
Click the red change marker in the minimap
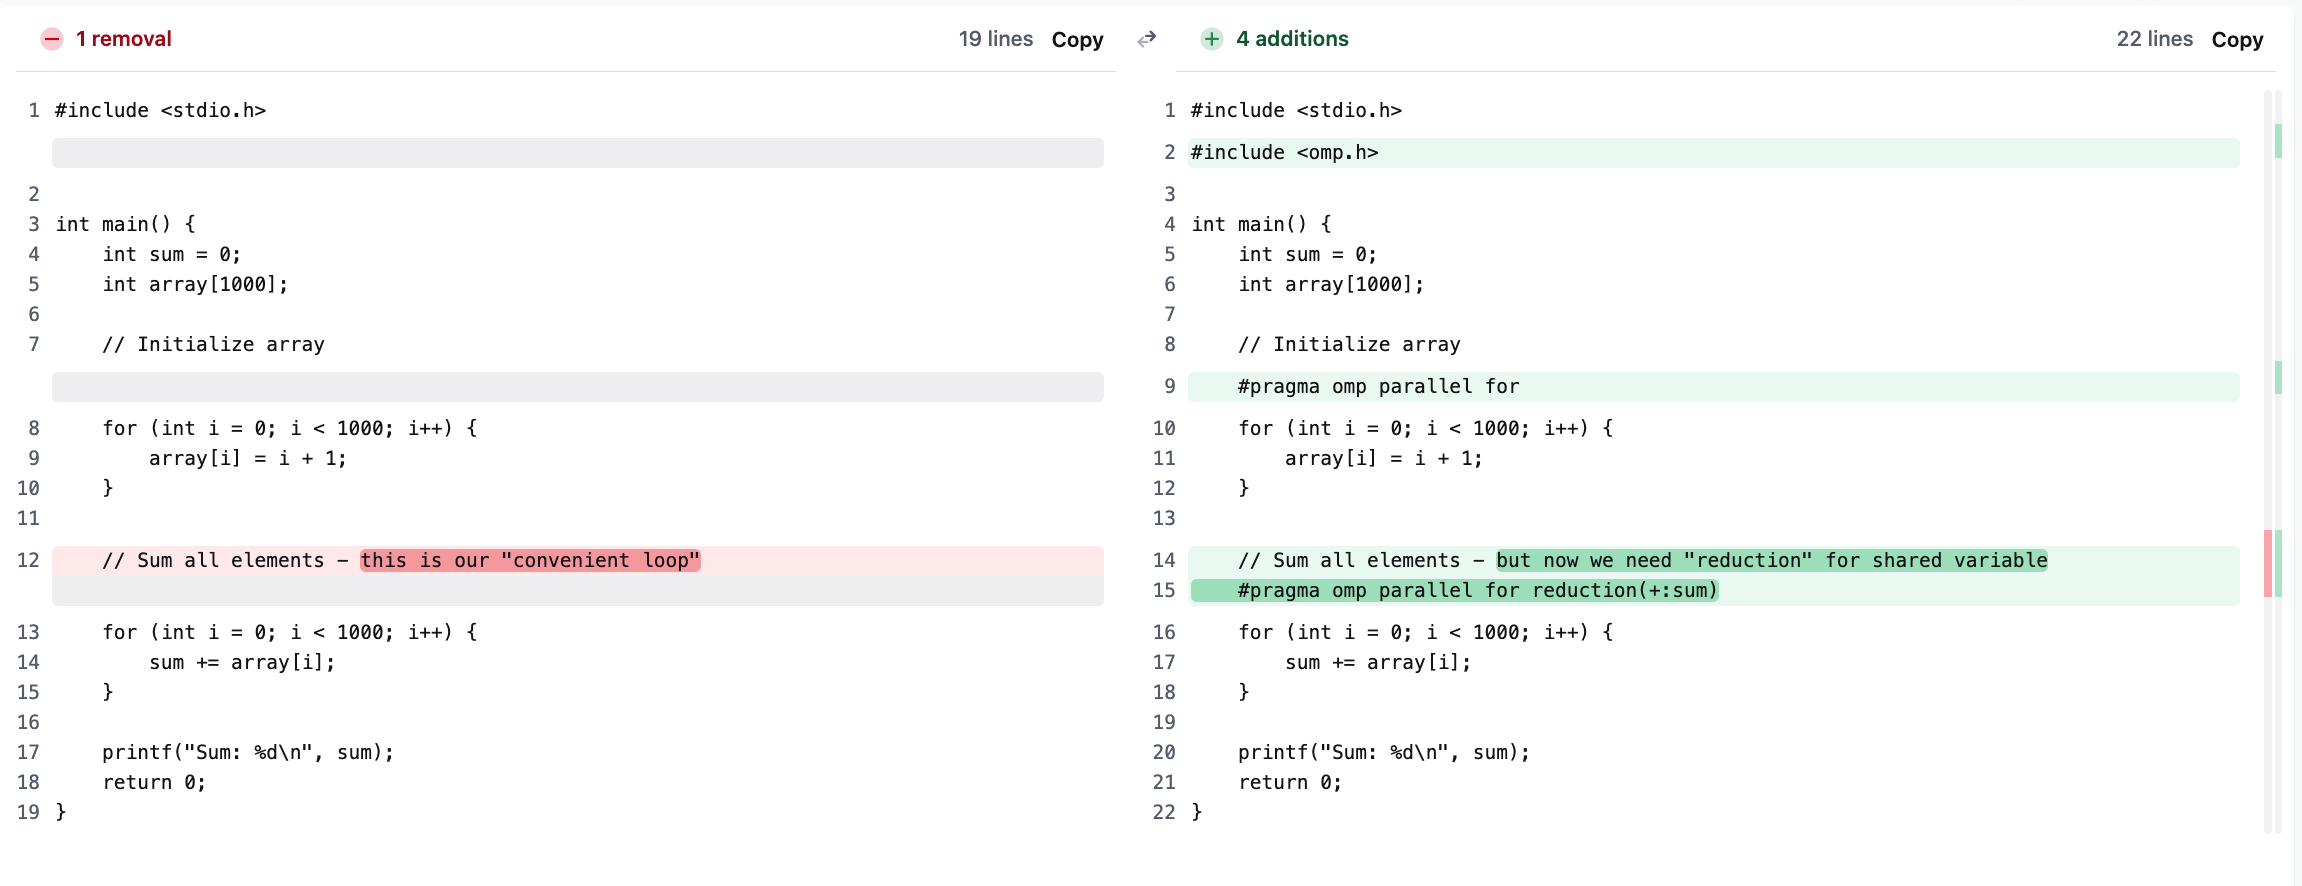2268,563
